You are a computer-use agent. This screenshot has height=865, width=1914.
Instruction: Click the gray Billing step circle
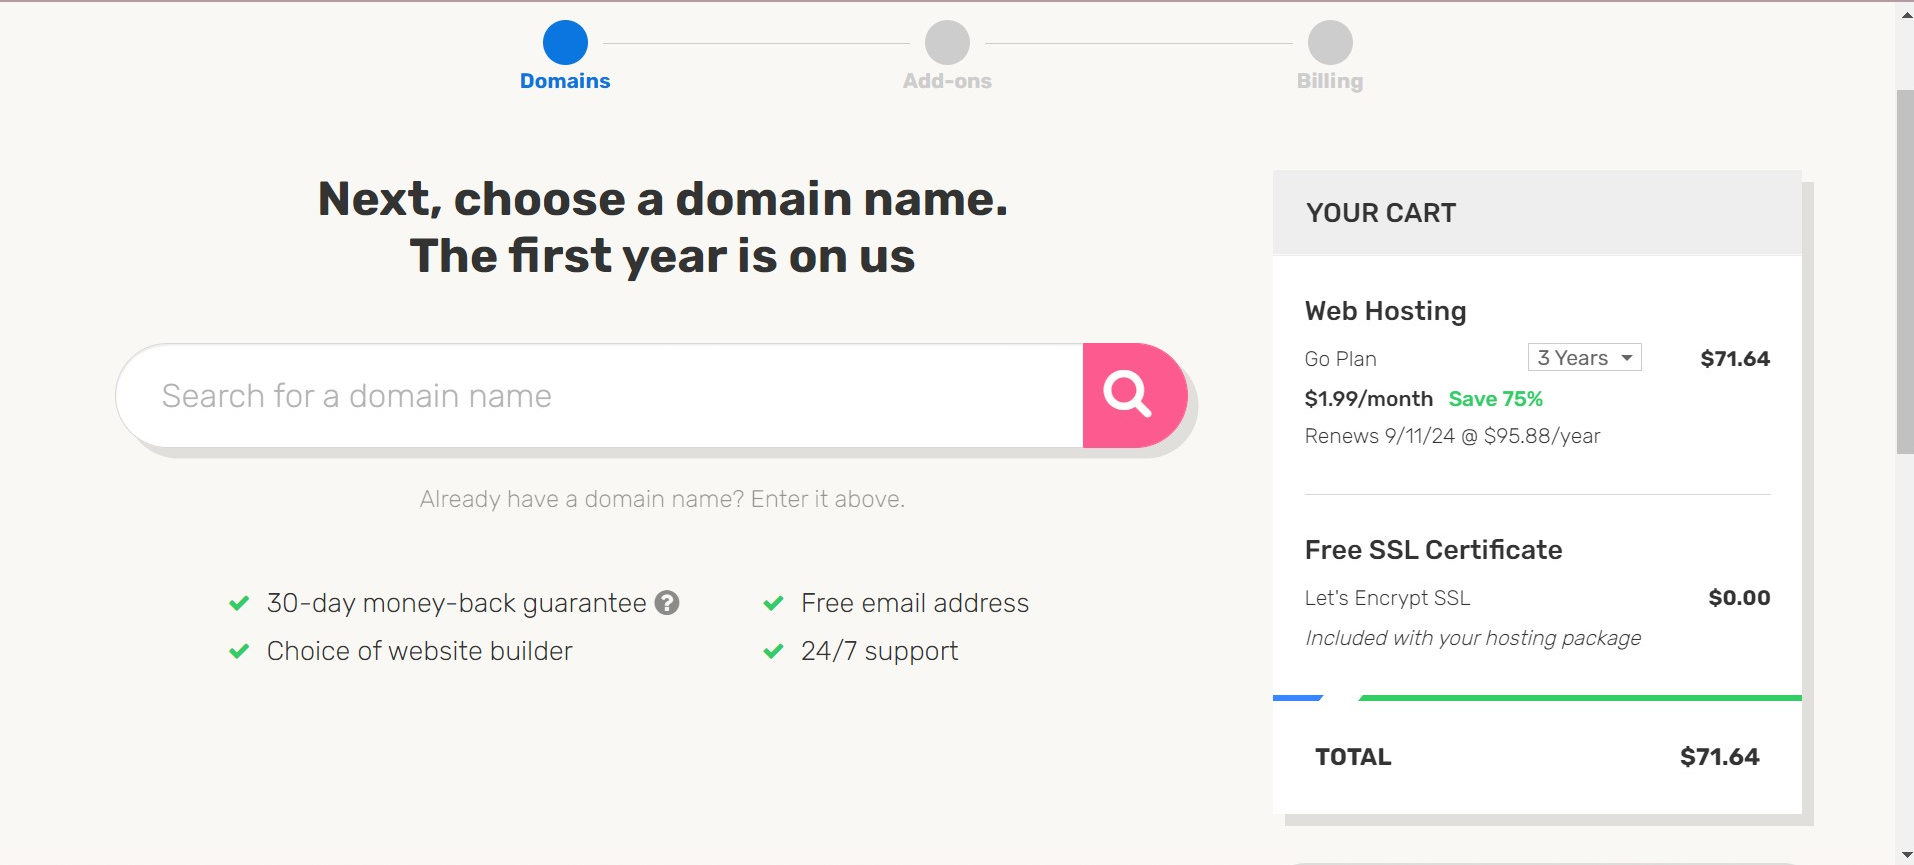1330,43
